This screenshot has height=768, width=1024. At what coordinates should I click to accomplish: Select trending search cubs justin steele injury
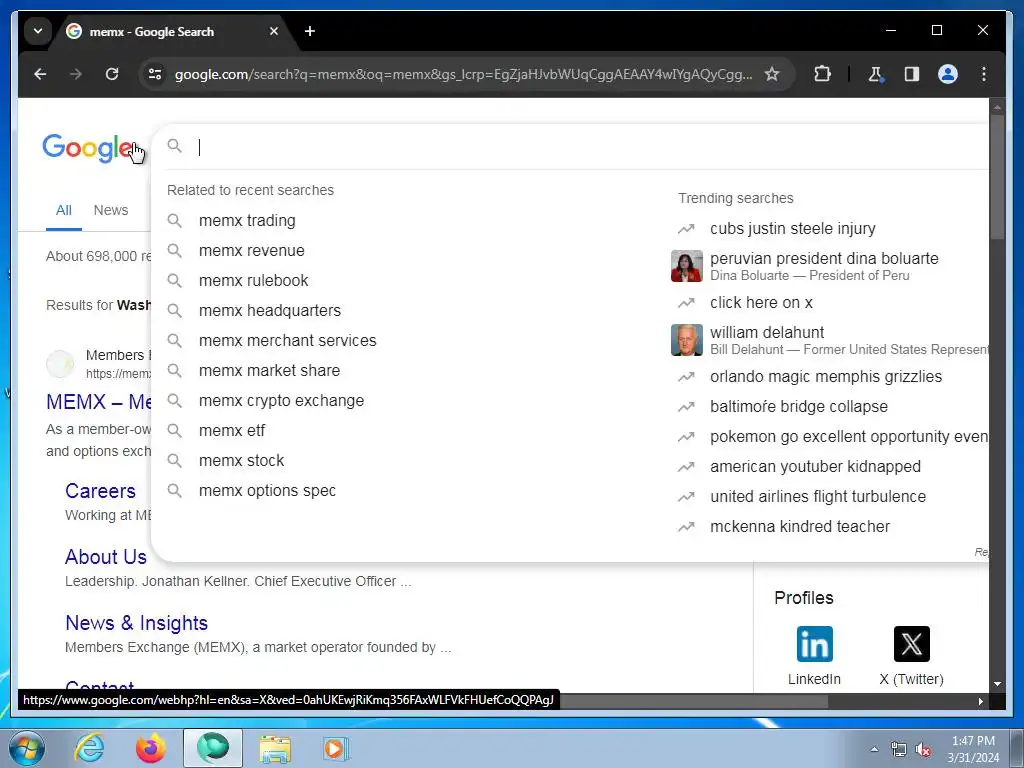click(x=793, y=229)
